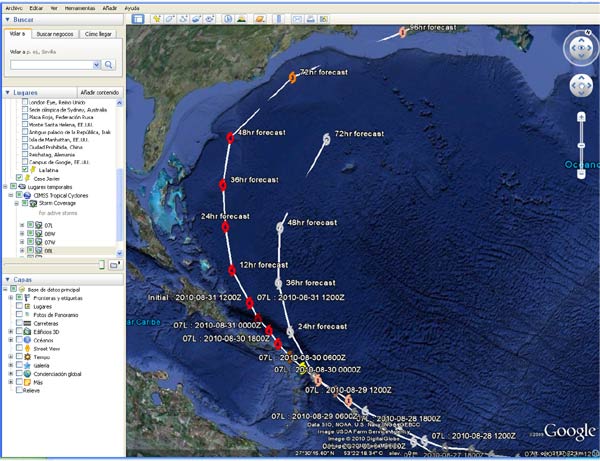Image resolution: width=600 pixels, height=461 pixels.
Task: Click the red 48hr forecast storm marker
Action: coord(230,138)
